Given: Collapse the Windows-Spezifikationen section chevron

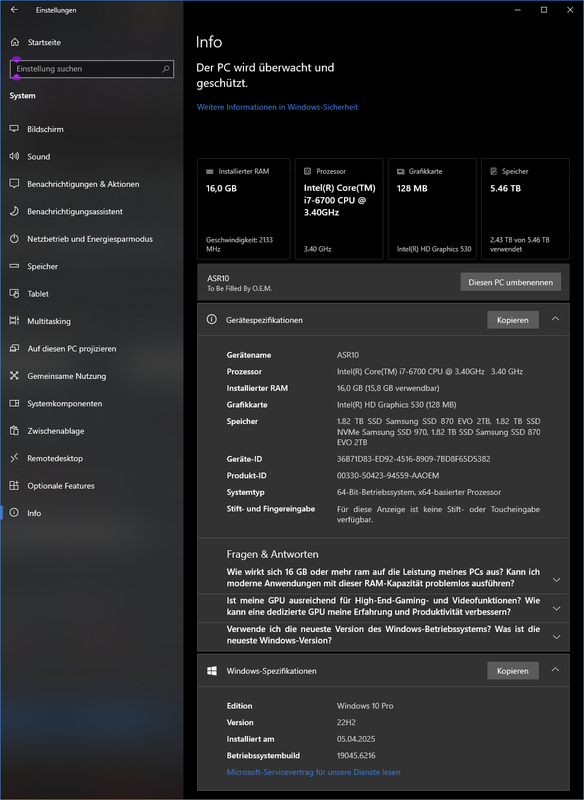Looking at the screenshot, I should (555, 669).
